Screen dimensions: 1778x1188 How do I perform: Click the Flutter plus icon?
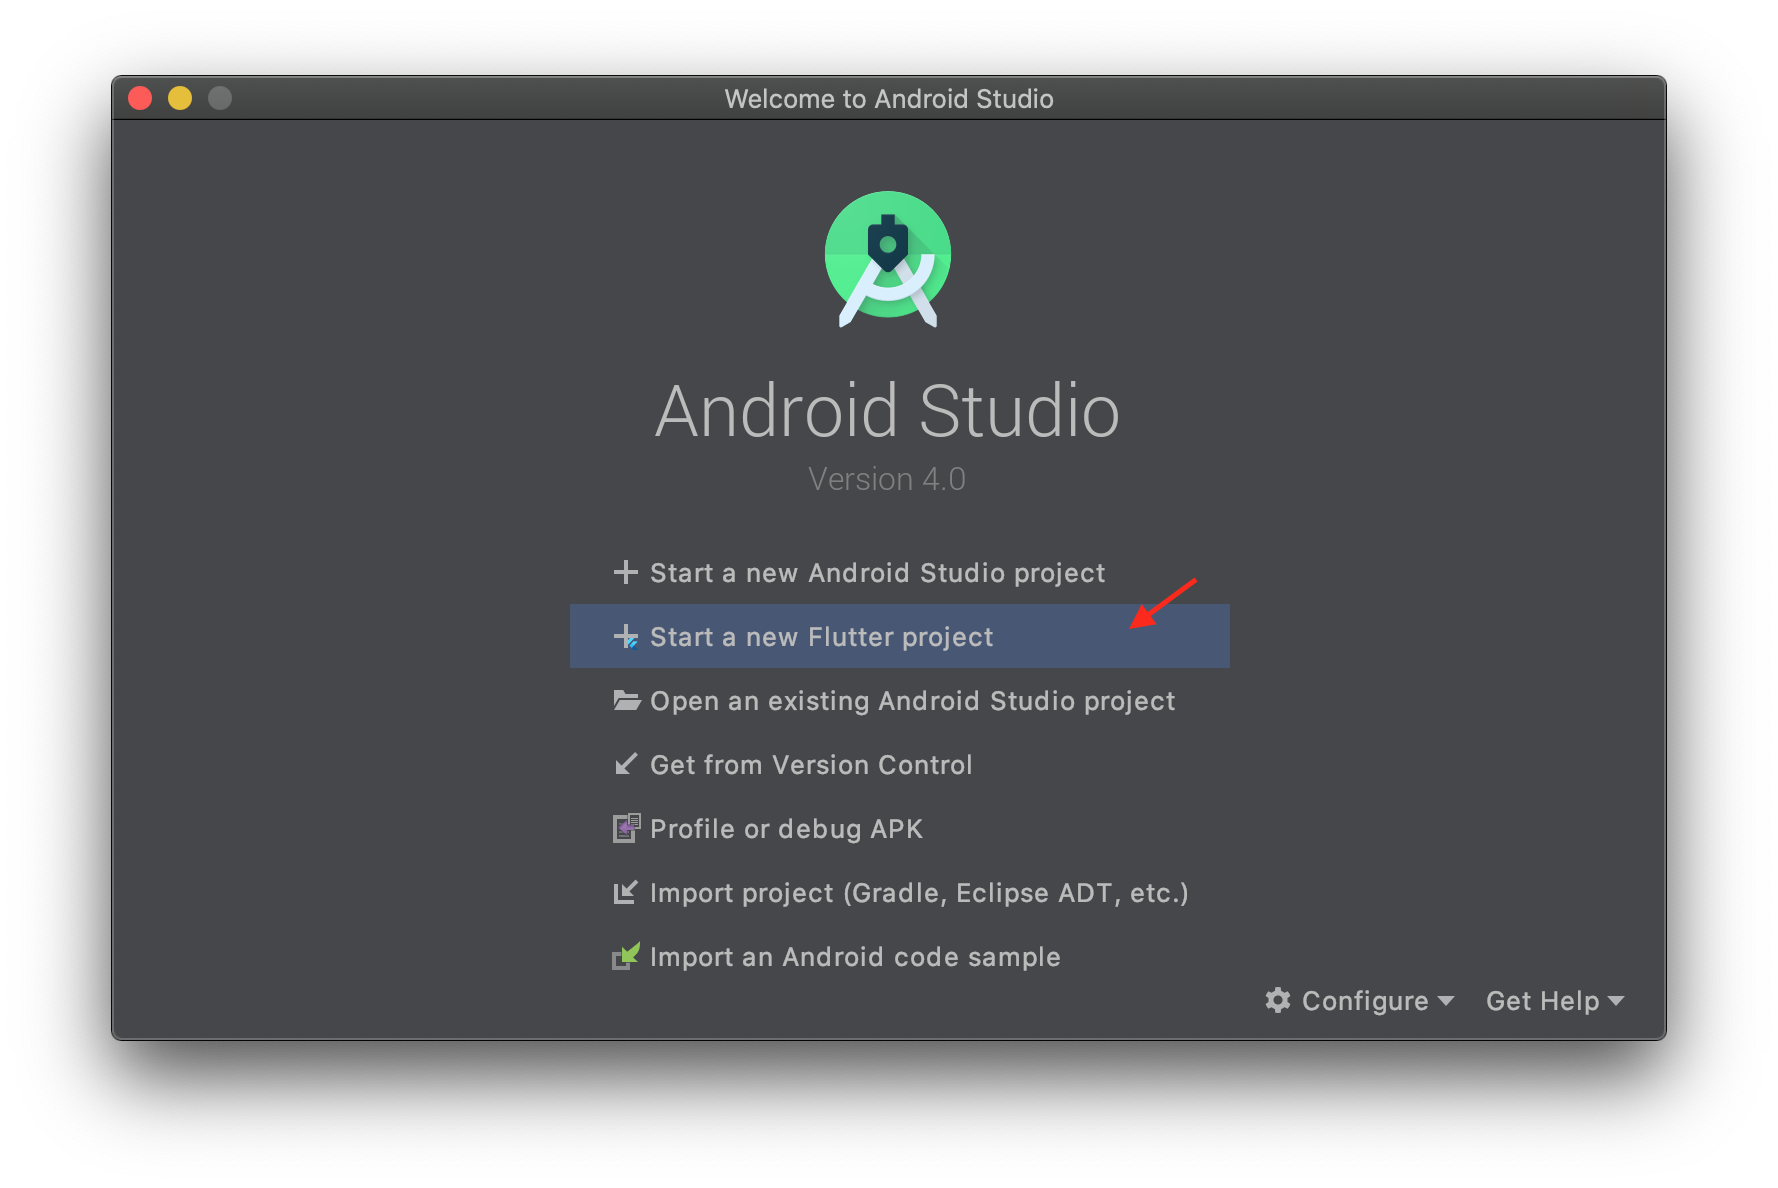[x=626, y=636]
